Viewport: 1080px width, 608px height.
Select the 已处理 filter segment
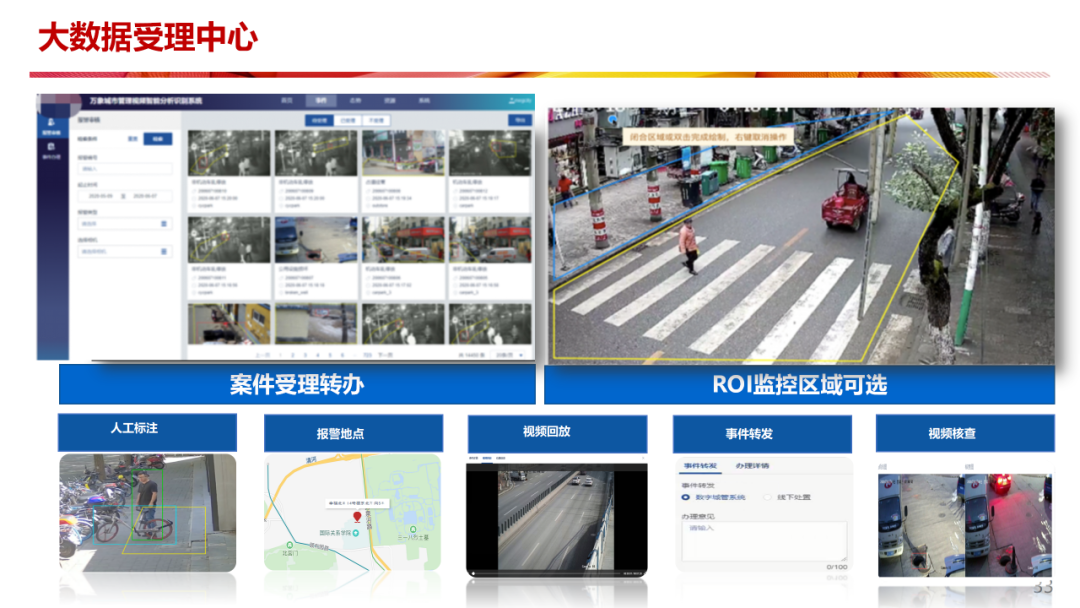pyautogui.click(x=348, y=120)
